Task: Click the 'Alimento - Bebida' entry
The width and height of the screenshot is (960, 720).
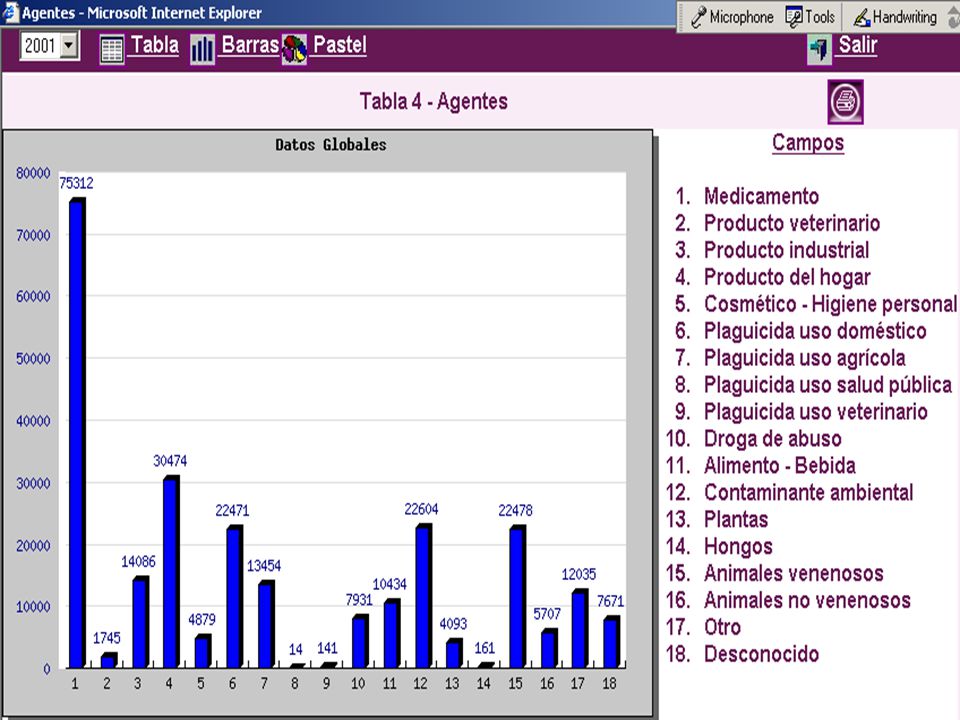Action: [779, 466]
